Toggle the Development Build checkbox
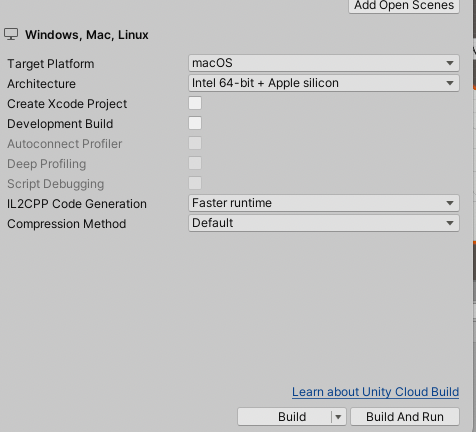Screen dimensions: 476x432 pos(195,123)
